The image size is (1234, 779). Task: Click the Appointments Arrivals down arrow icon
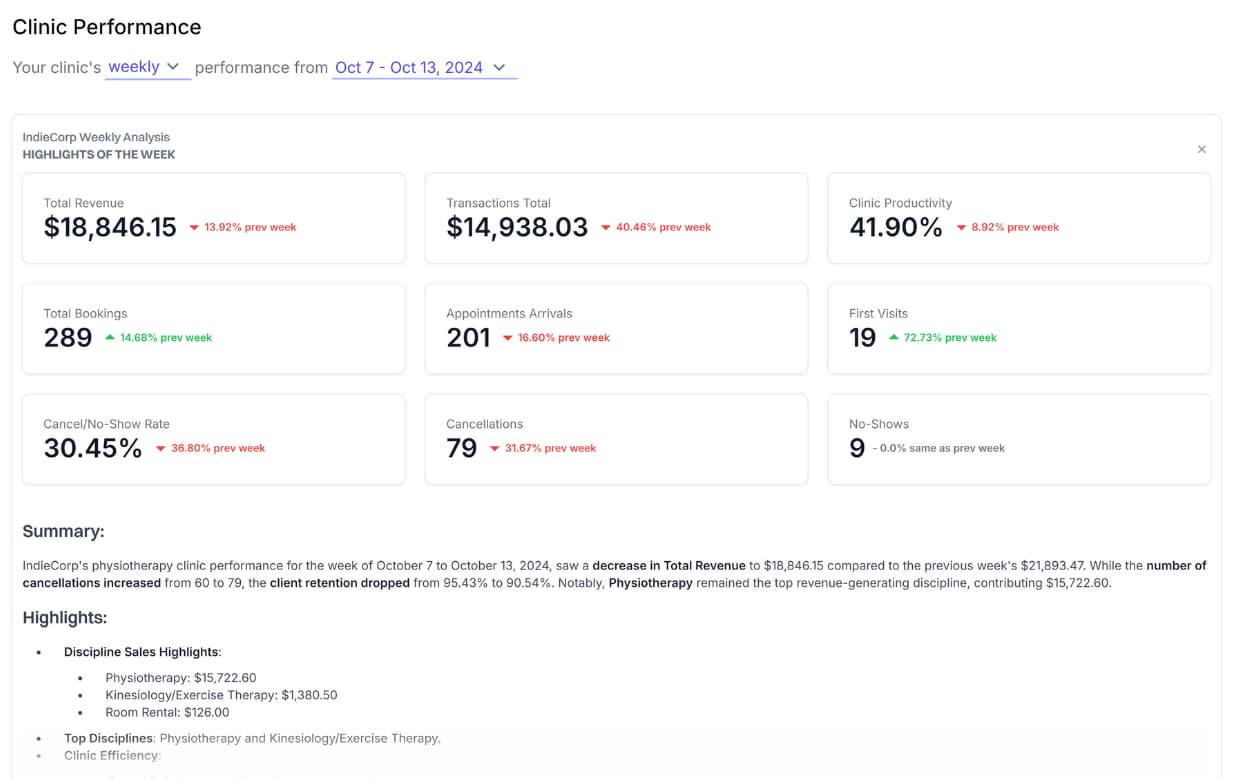(x=508, y=338)
